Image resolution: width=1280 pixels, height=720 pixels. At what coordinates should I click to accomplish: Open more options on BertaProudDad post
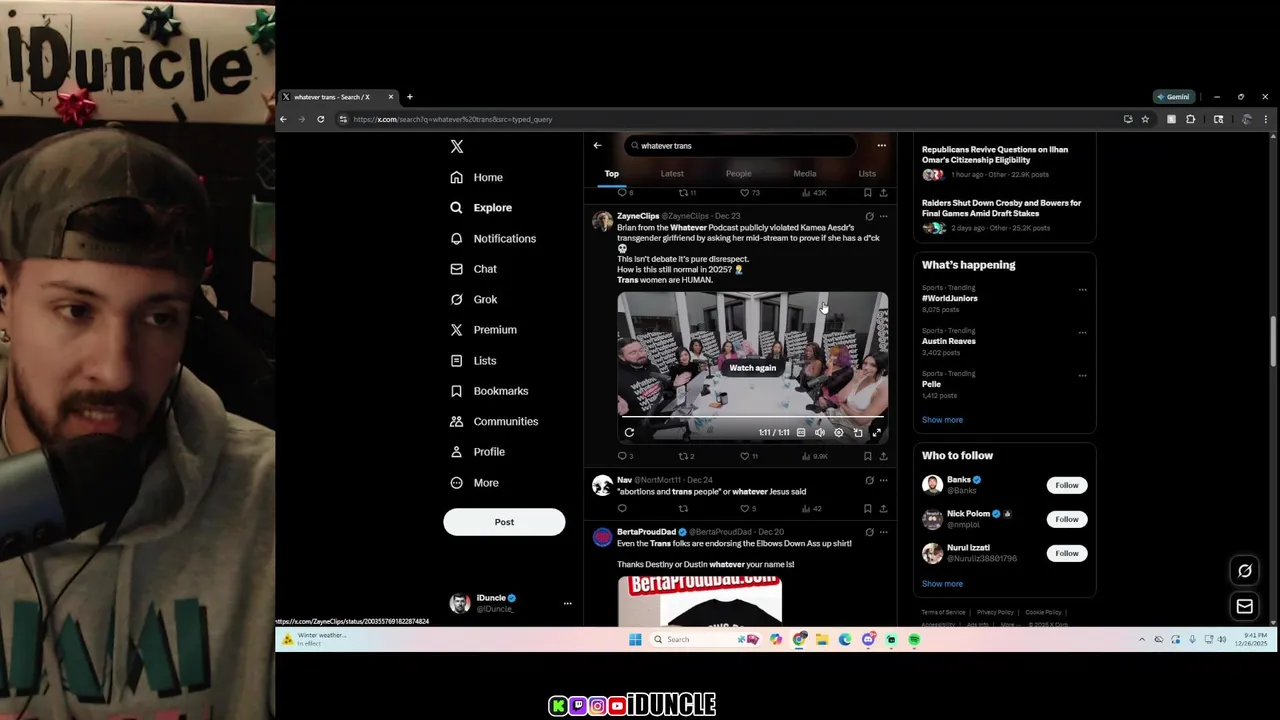(x=883, y=532)
